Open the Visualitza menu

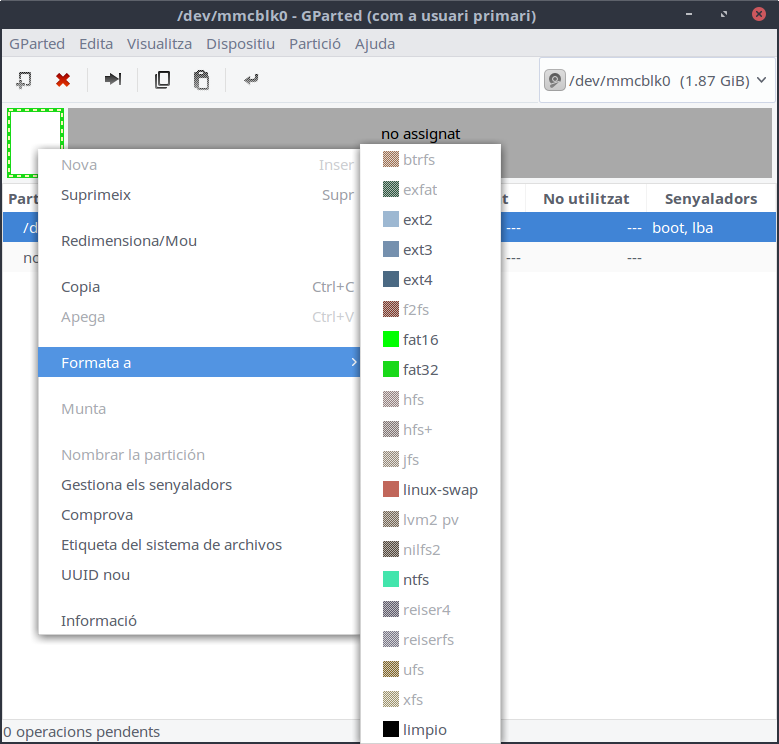pos(159,44)
